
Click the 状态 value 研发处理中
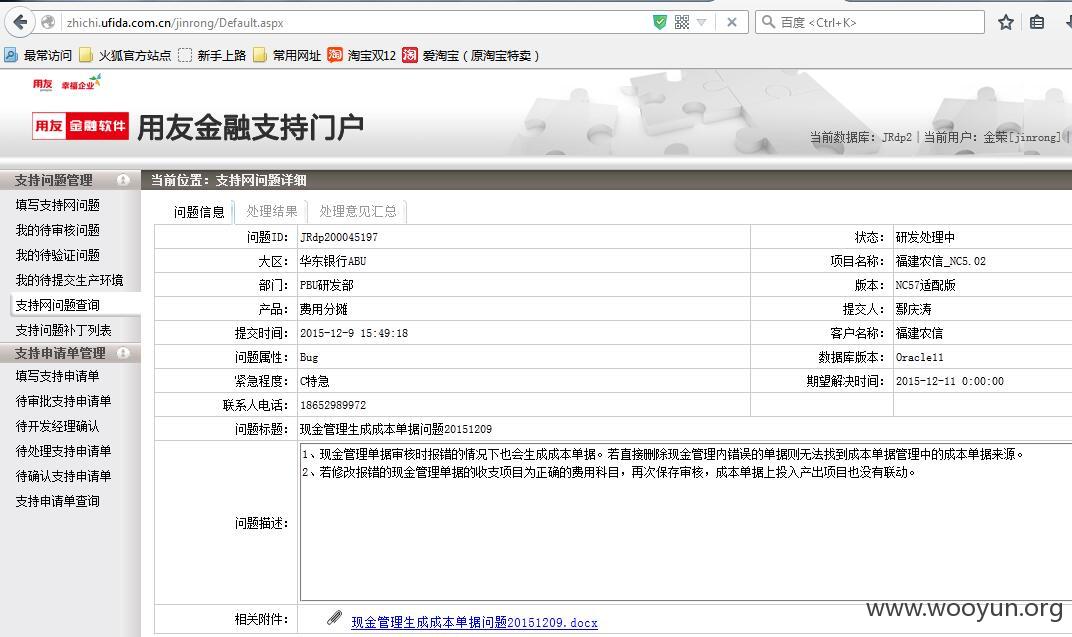coord(925,237)
